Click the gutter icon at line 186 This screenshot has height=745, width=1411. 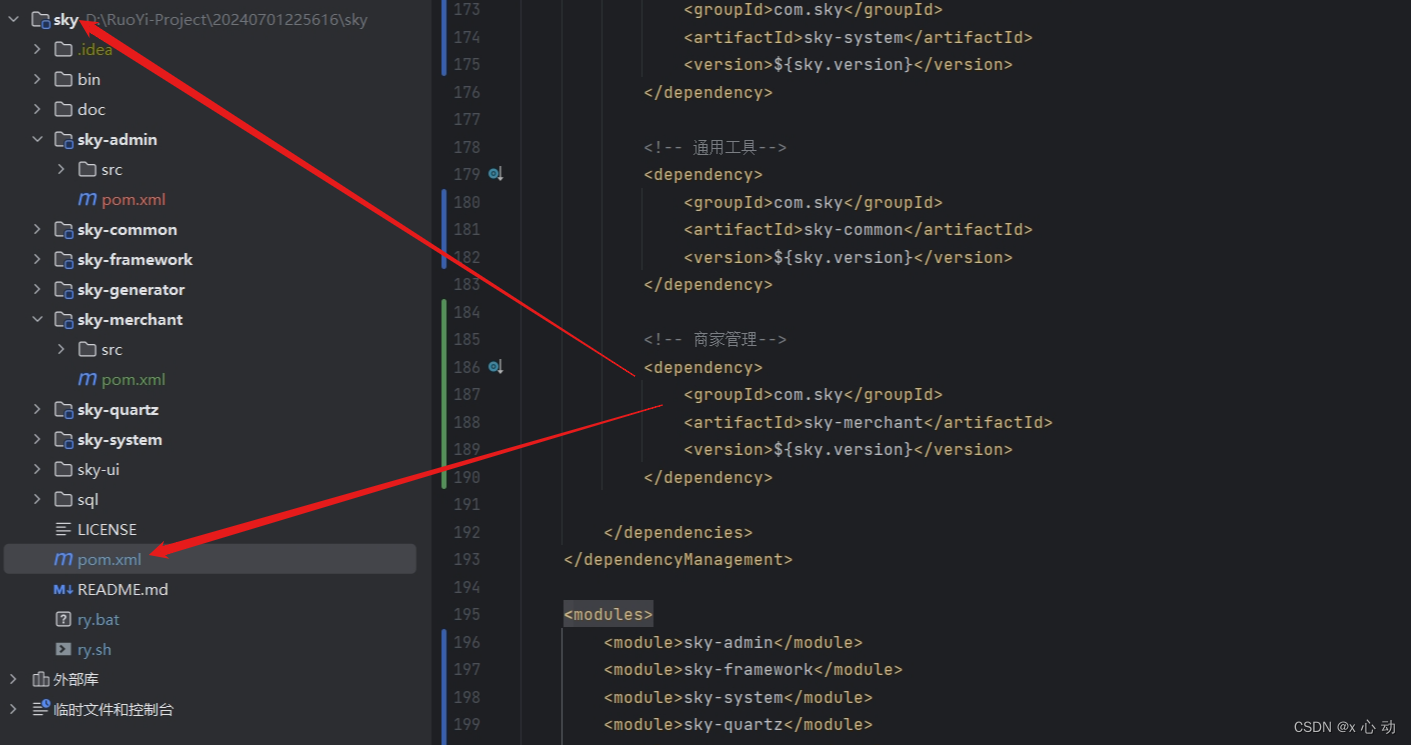pos(495,368)
